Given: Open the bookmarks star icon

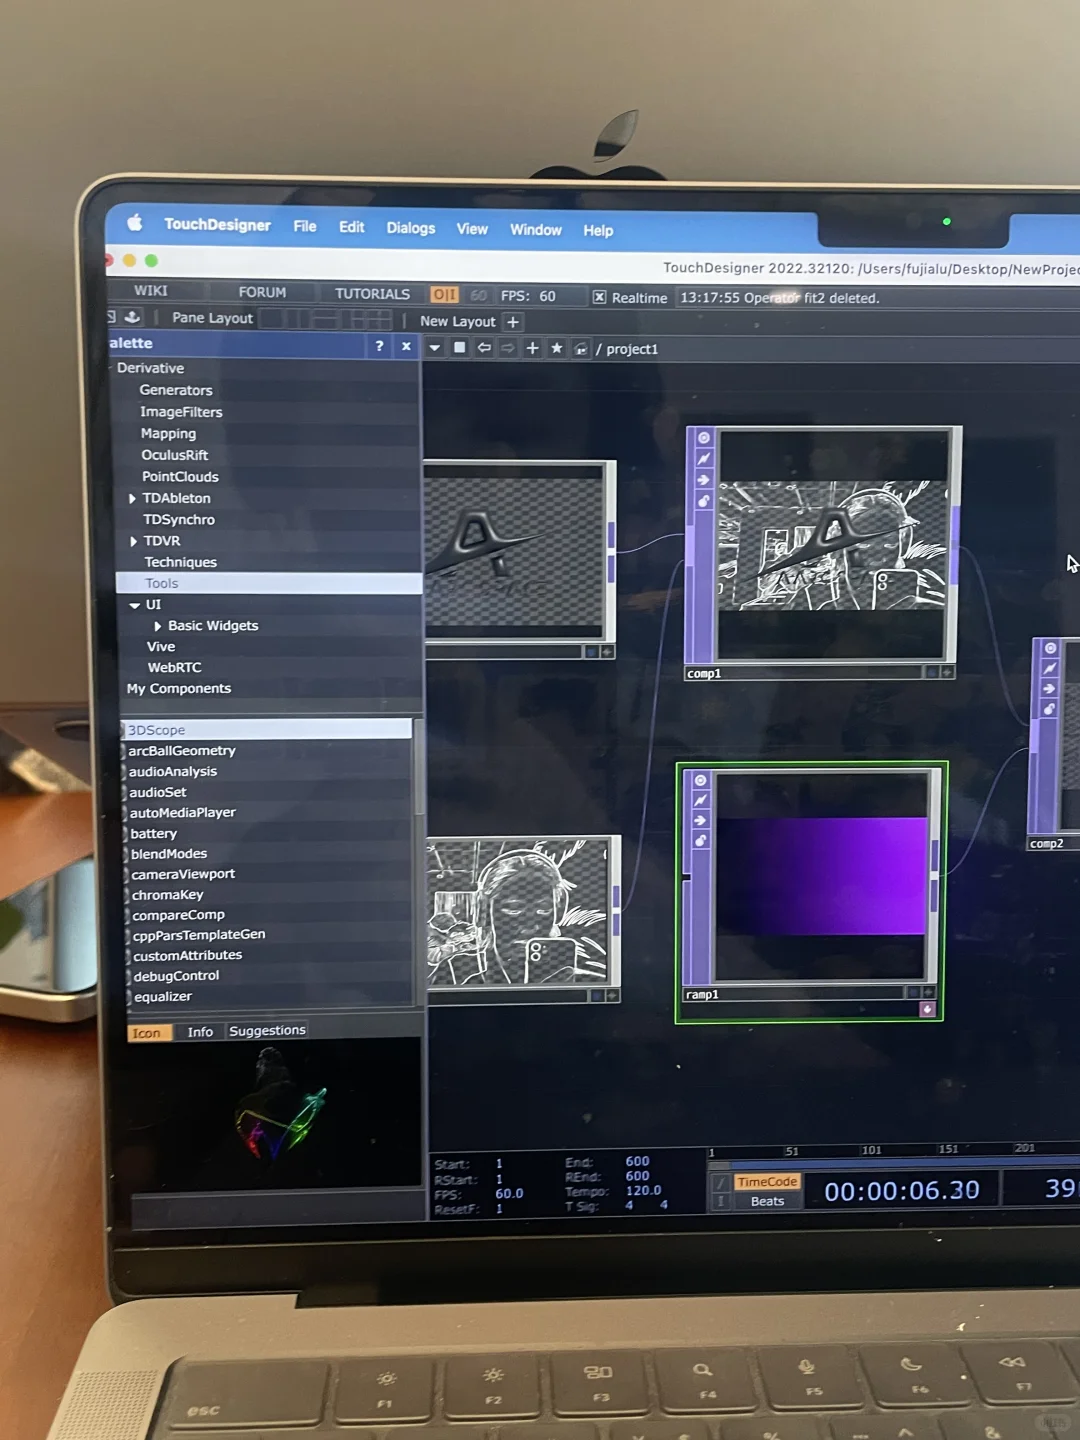Looking at the screenshot, I should (x=557, y=348).
